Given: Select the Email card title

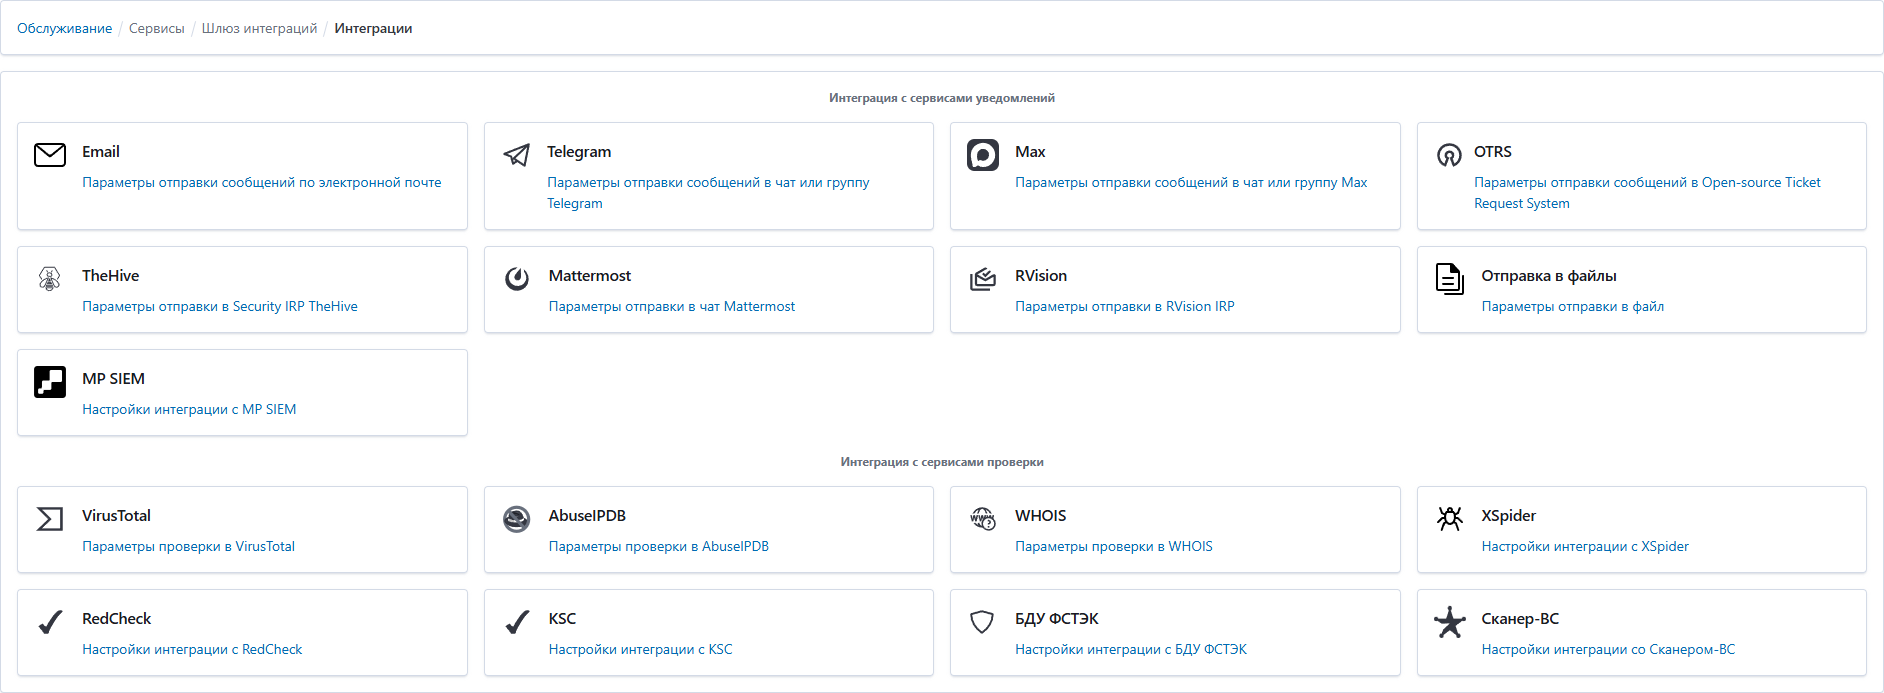Looking at the screenshot, I should coord(101,151).
